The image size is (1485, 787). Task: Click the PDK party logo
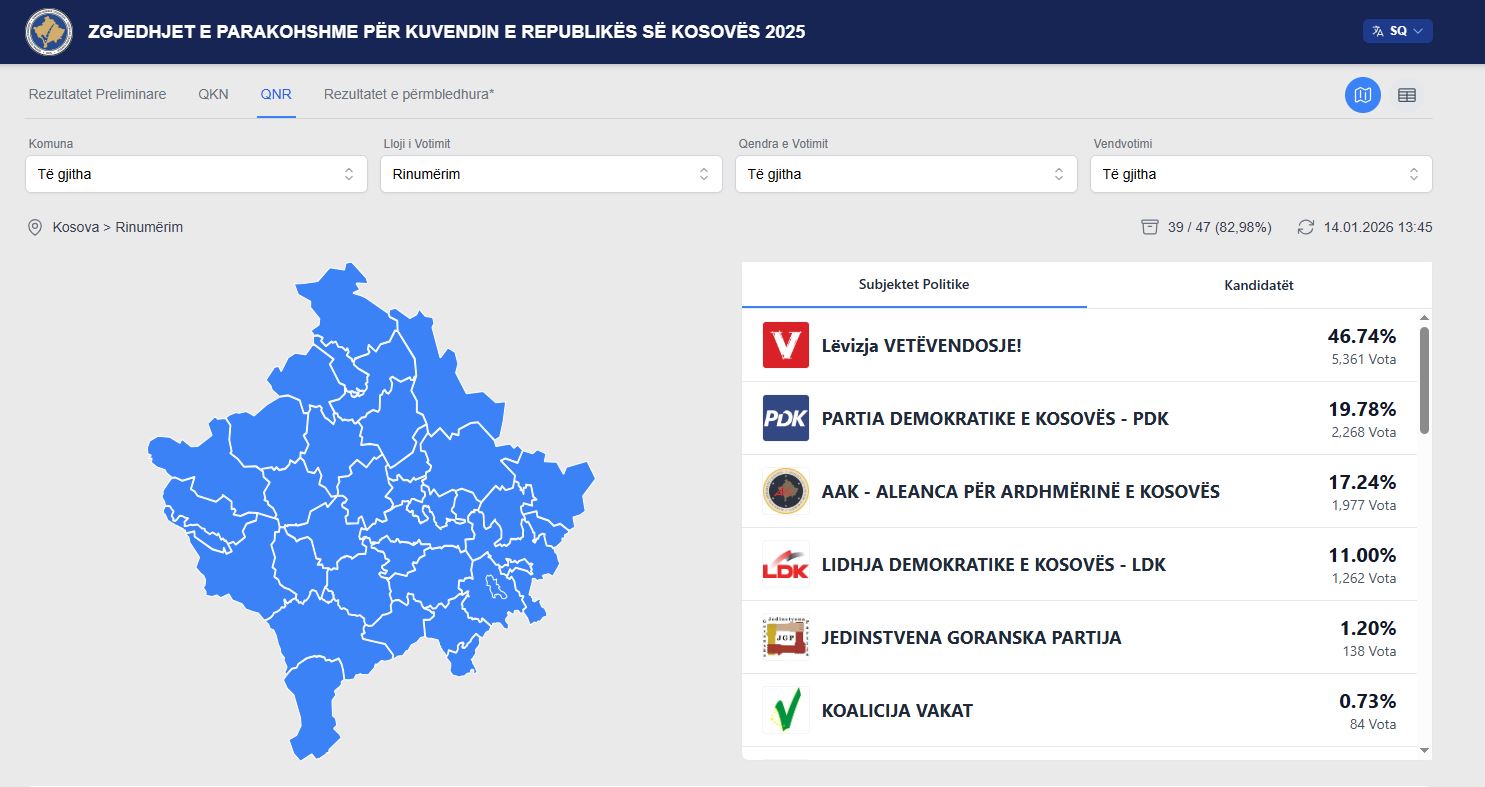785,418
